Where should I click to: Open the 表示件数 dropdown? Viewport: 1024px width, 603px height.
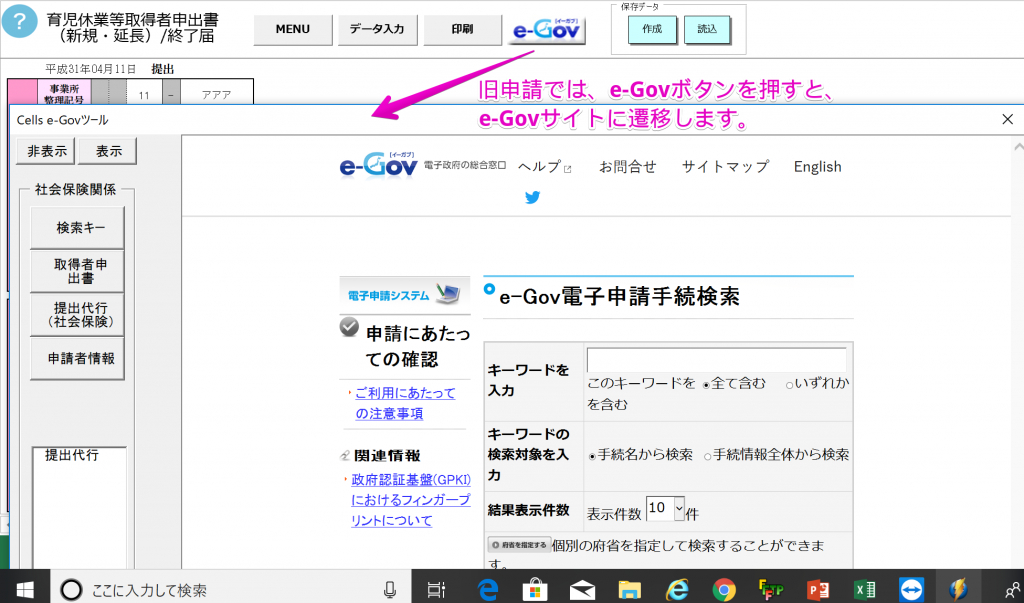[665, 508]
